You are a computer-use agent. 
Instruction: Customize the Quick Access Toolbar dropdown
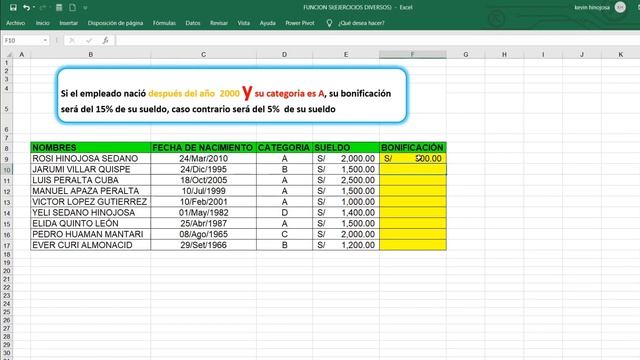click(85, 7)
